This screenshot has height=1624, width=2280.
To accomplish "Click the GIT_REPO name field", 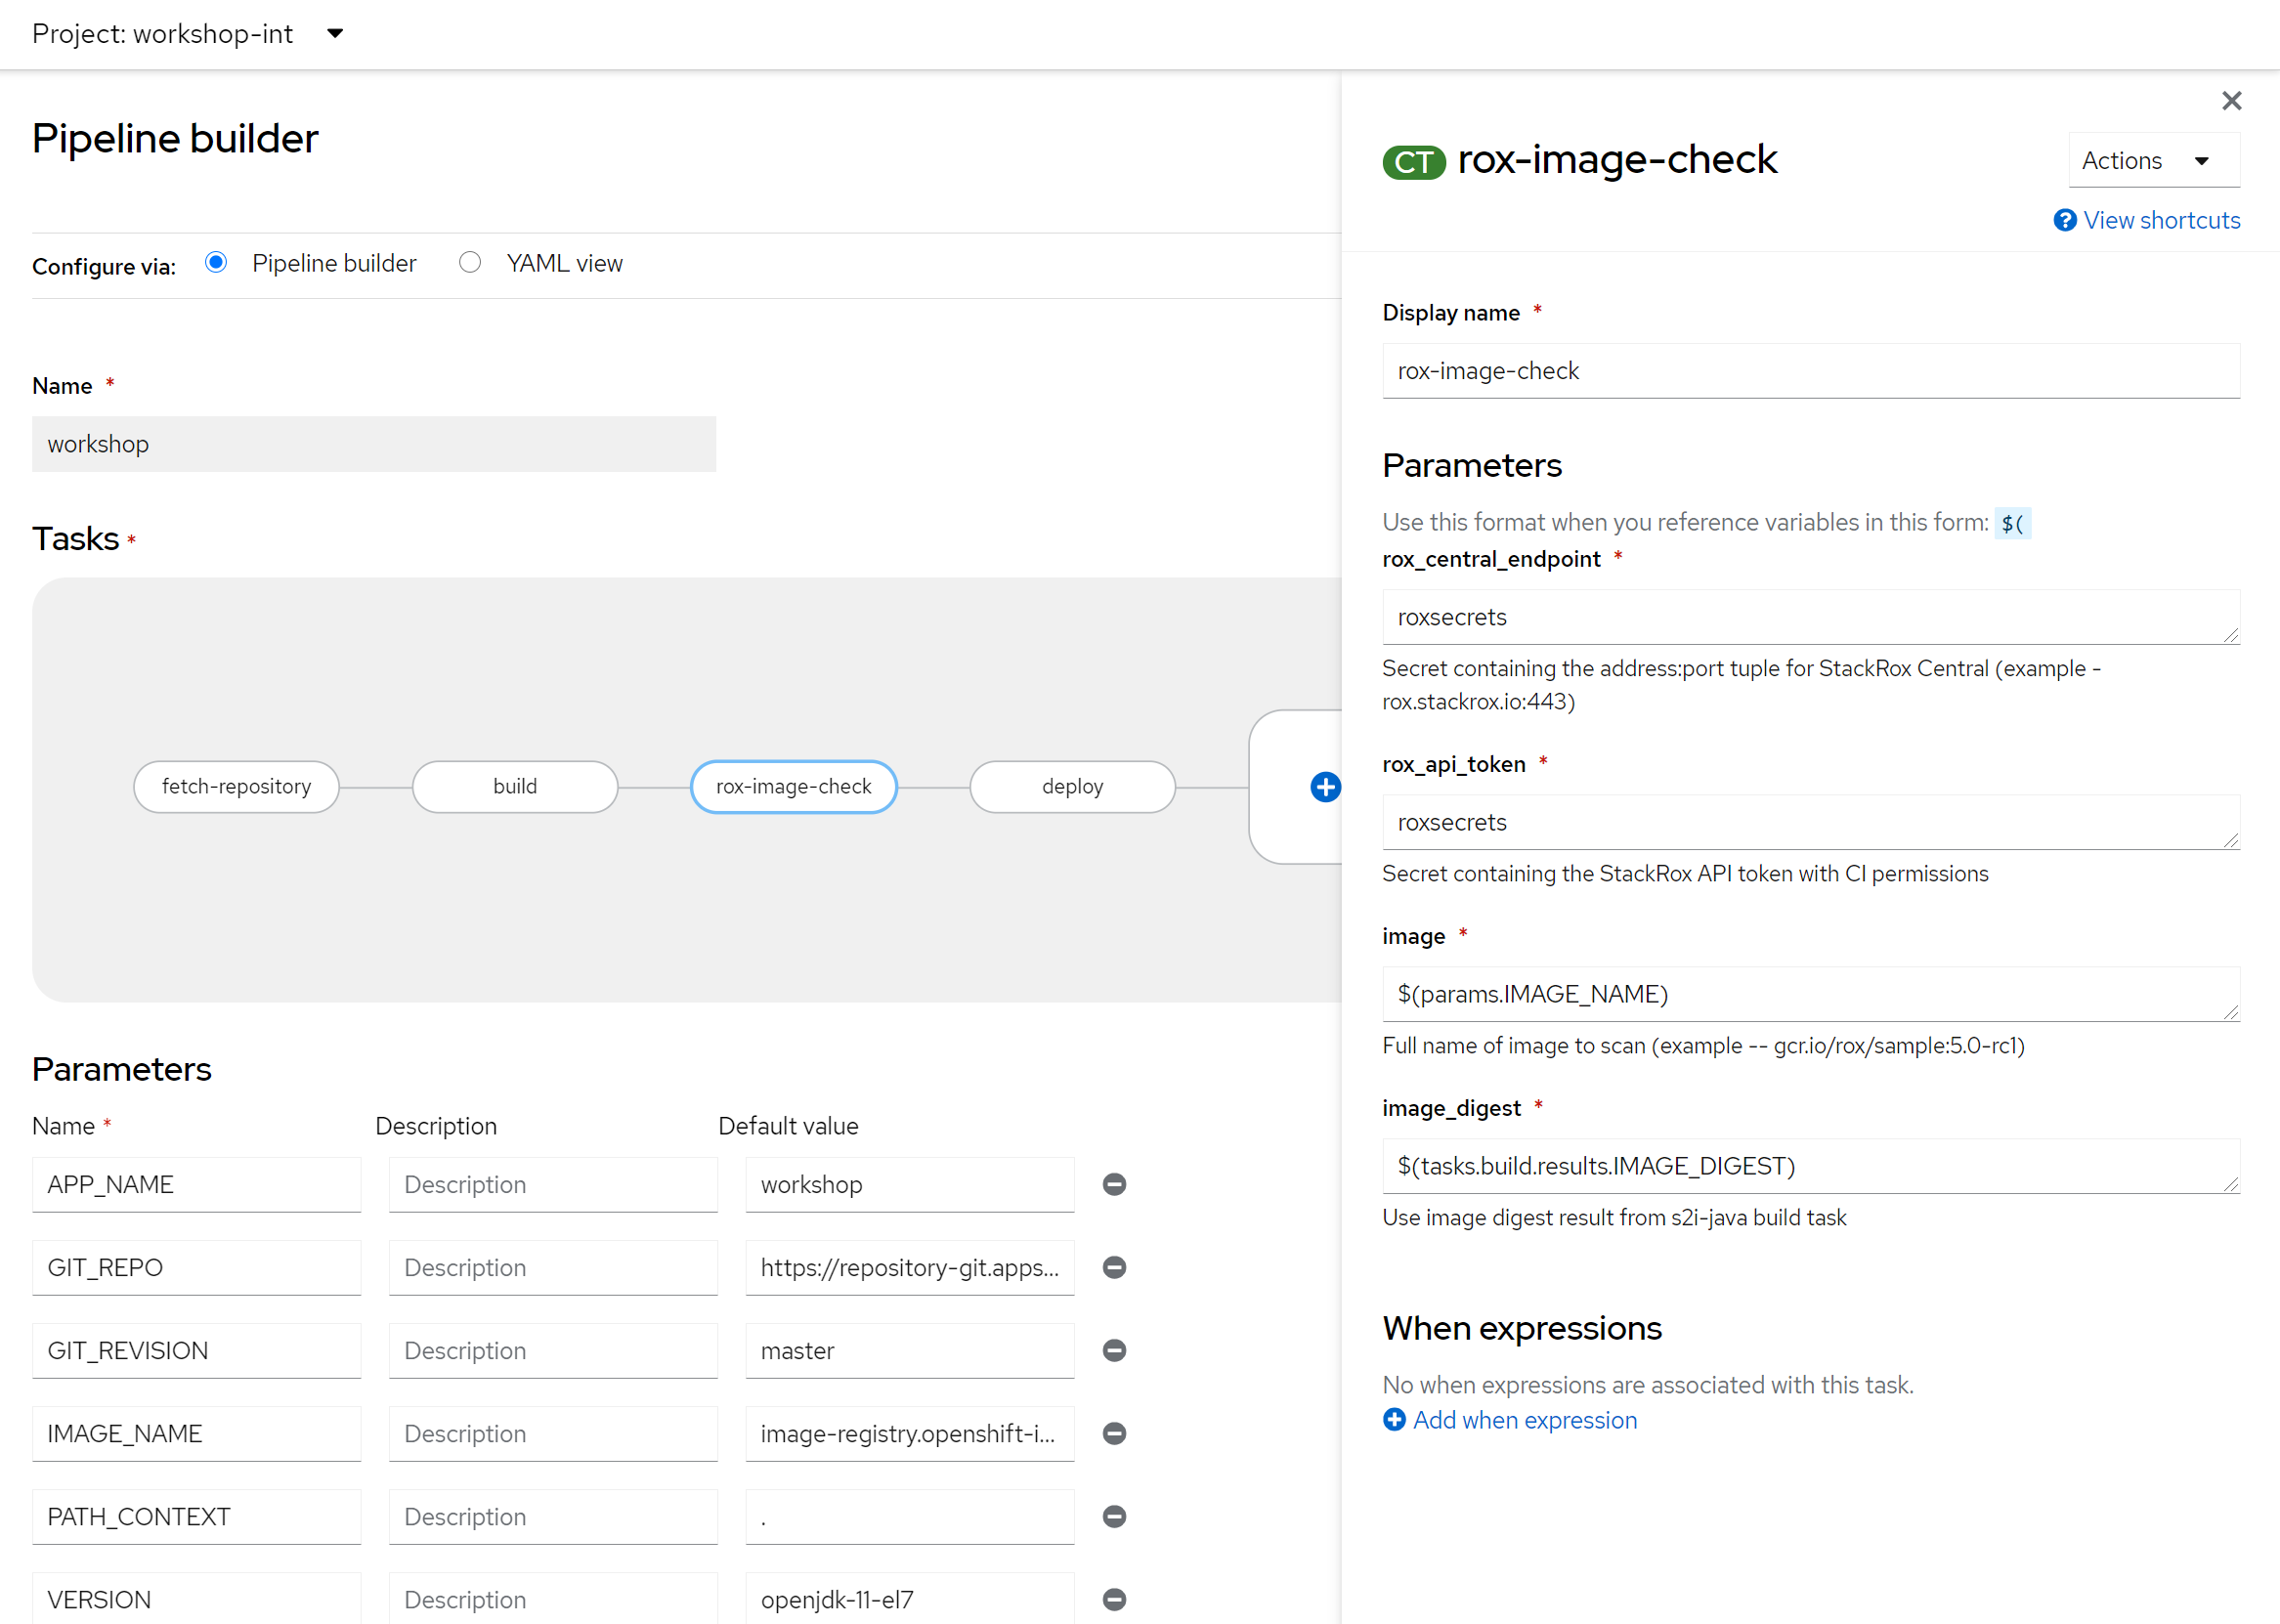I will [x=196, y=1268].
